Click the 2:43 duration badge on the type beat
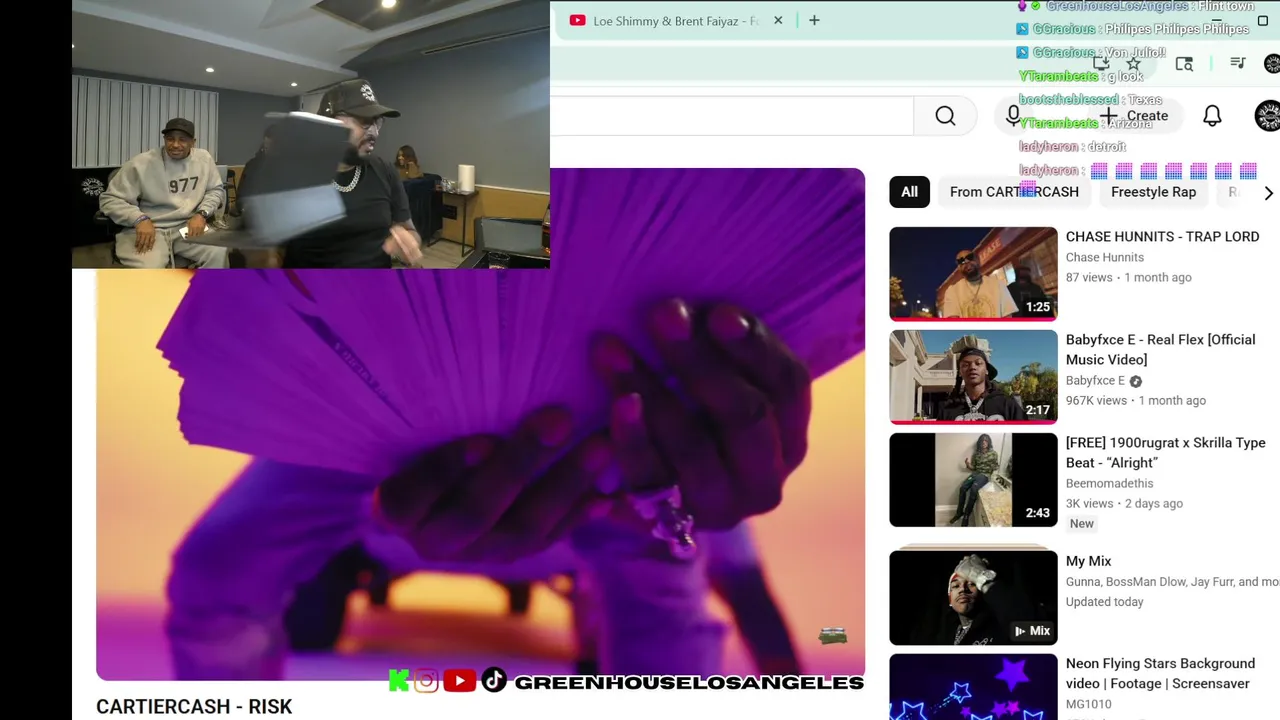Viewport: 1280px width, 720px height. click(1038, 513)
